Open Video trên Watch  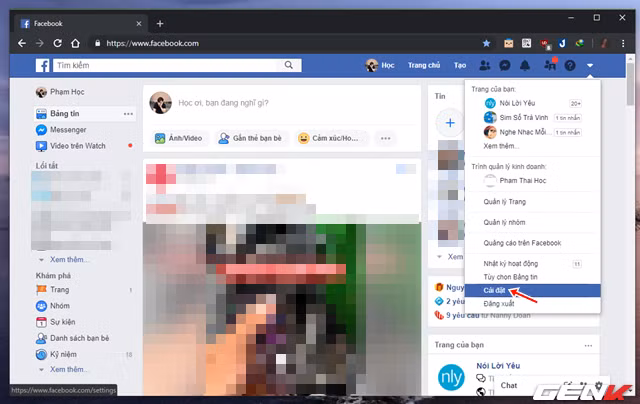[71, 146]
